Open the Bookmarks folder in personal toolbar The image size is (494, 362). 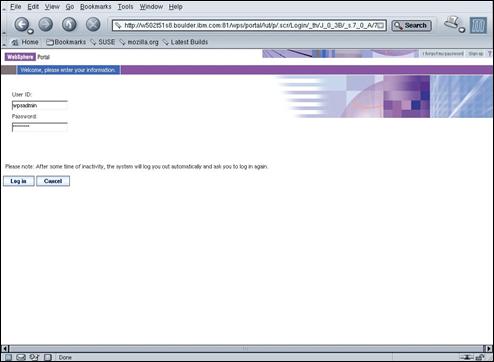pos(66,42)
